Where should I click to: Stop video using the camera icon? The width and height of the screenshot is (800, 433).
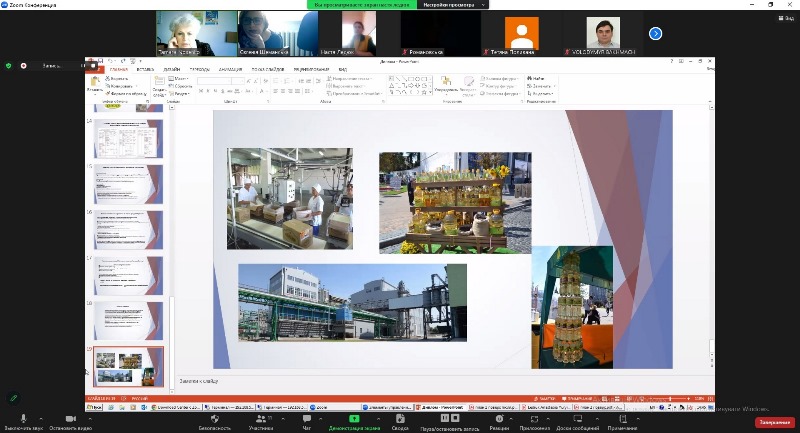click(70, 417)
